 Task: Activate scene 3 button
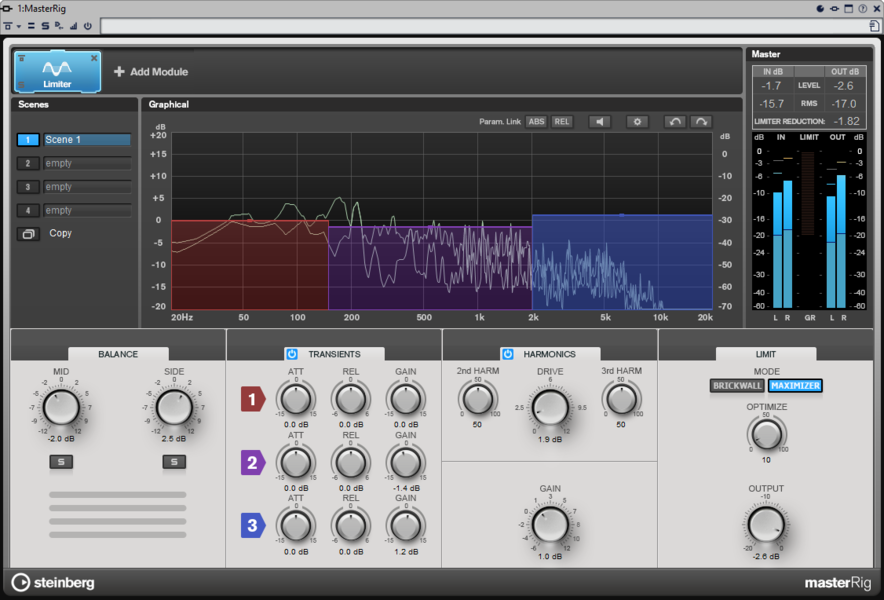point(28,187)
